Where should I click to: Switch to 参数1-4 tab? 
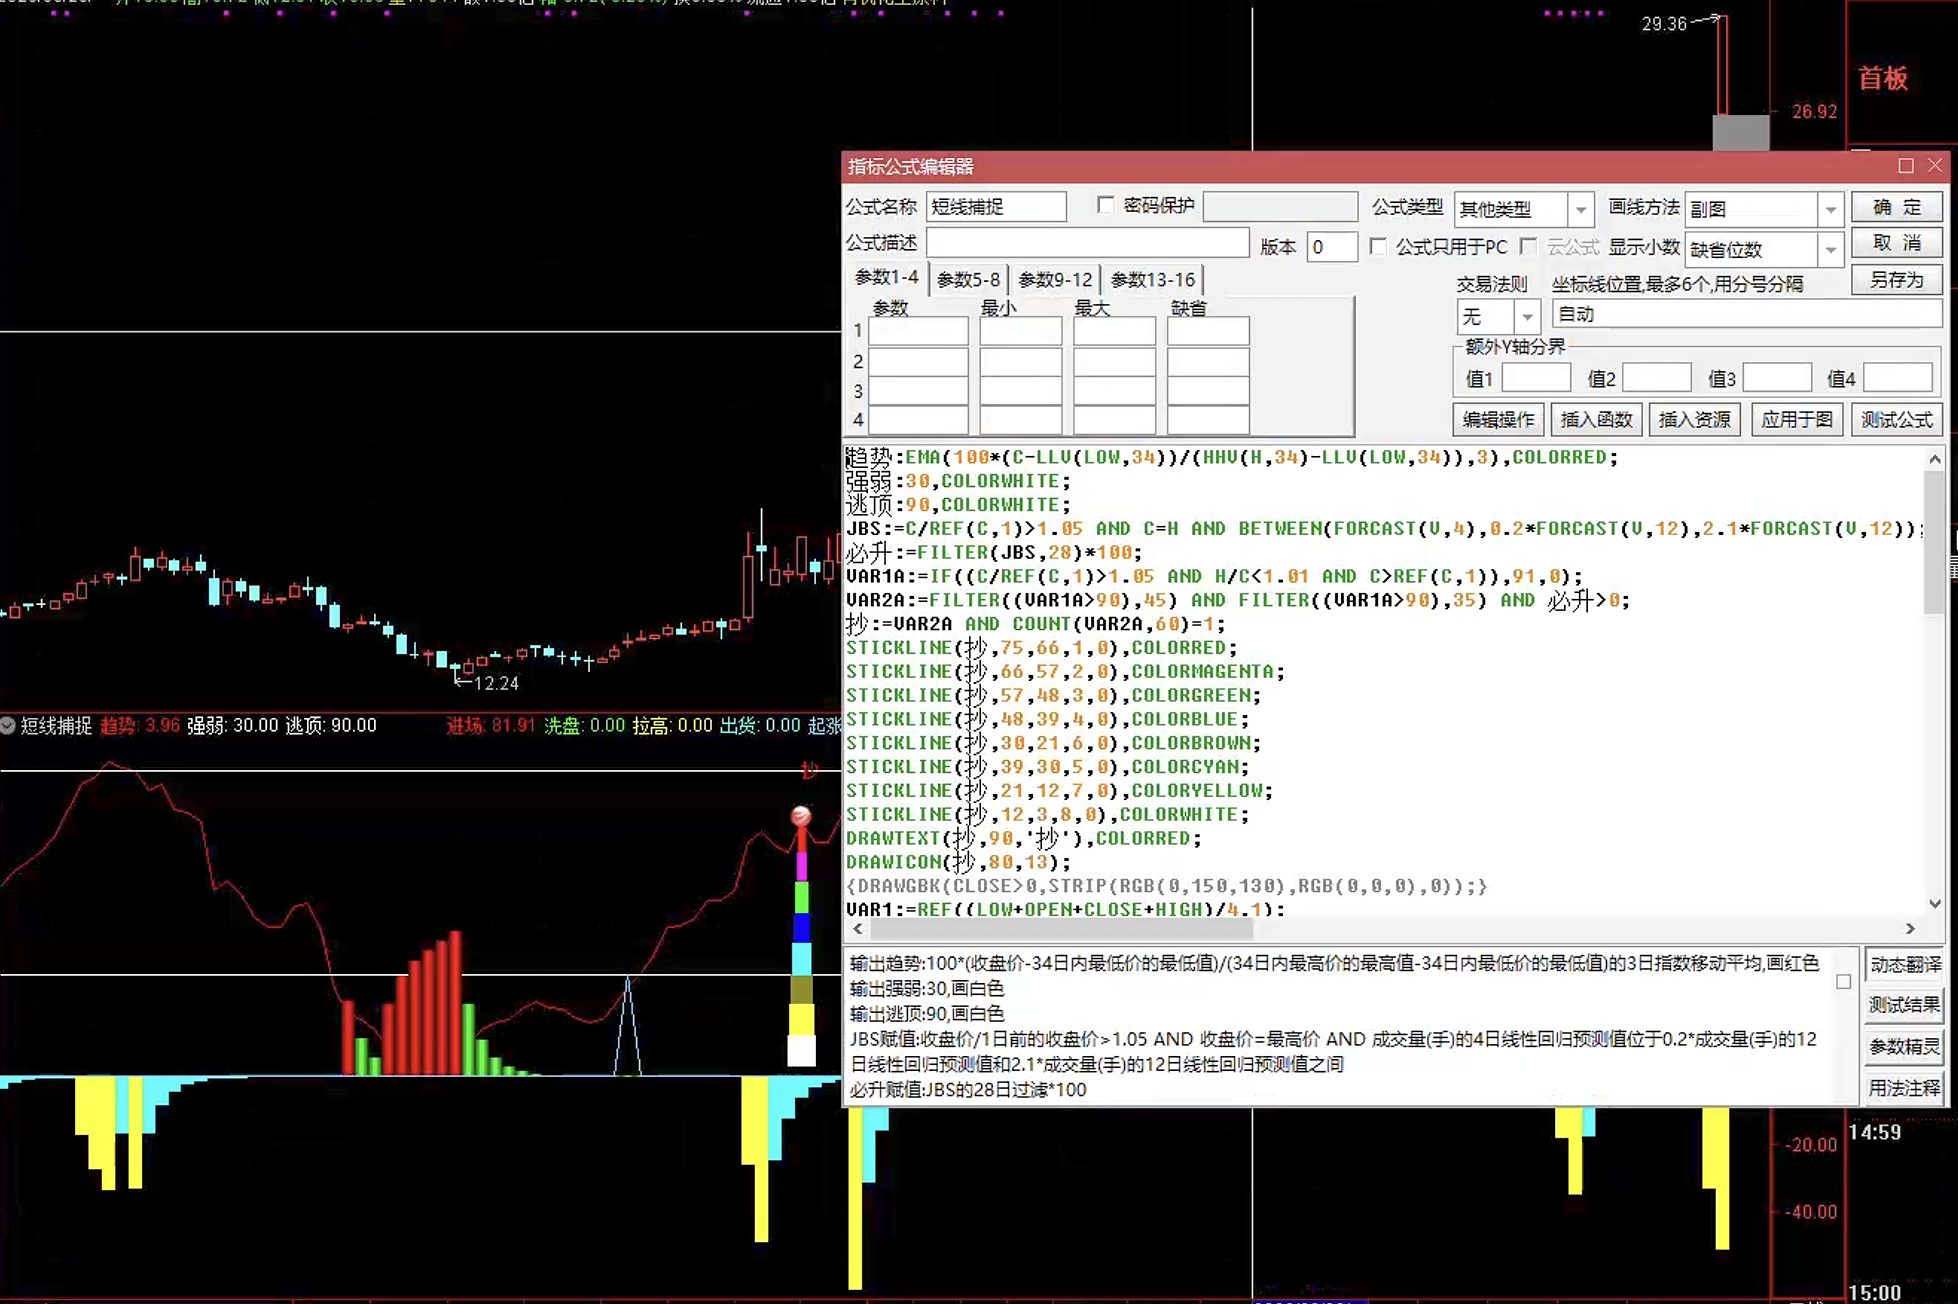pyautogui.click(x=886, y=278)
